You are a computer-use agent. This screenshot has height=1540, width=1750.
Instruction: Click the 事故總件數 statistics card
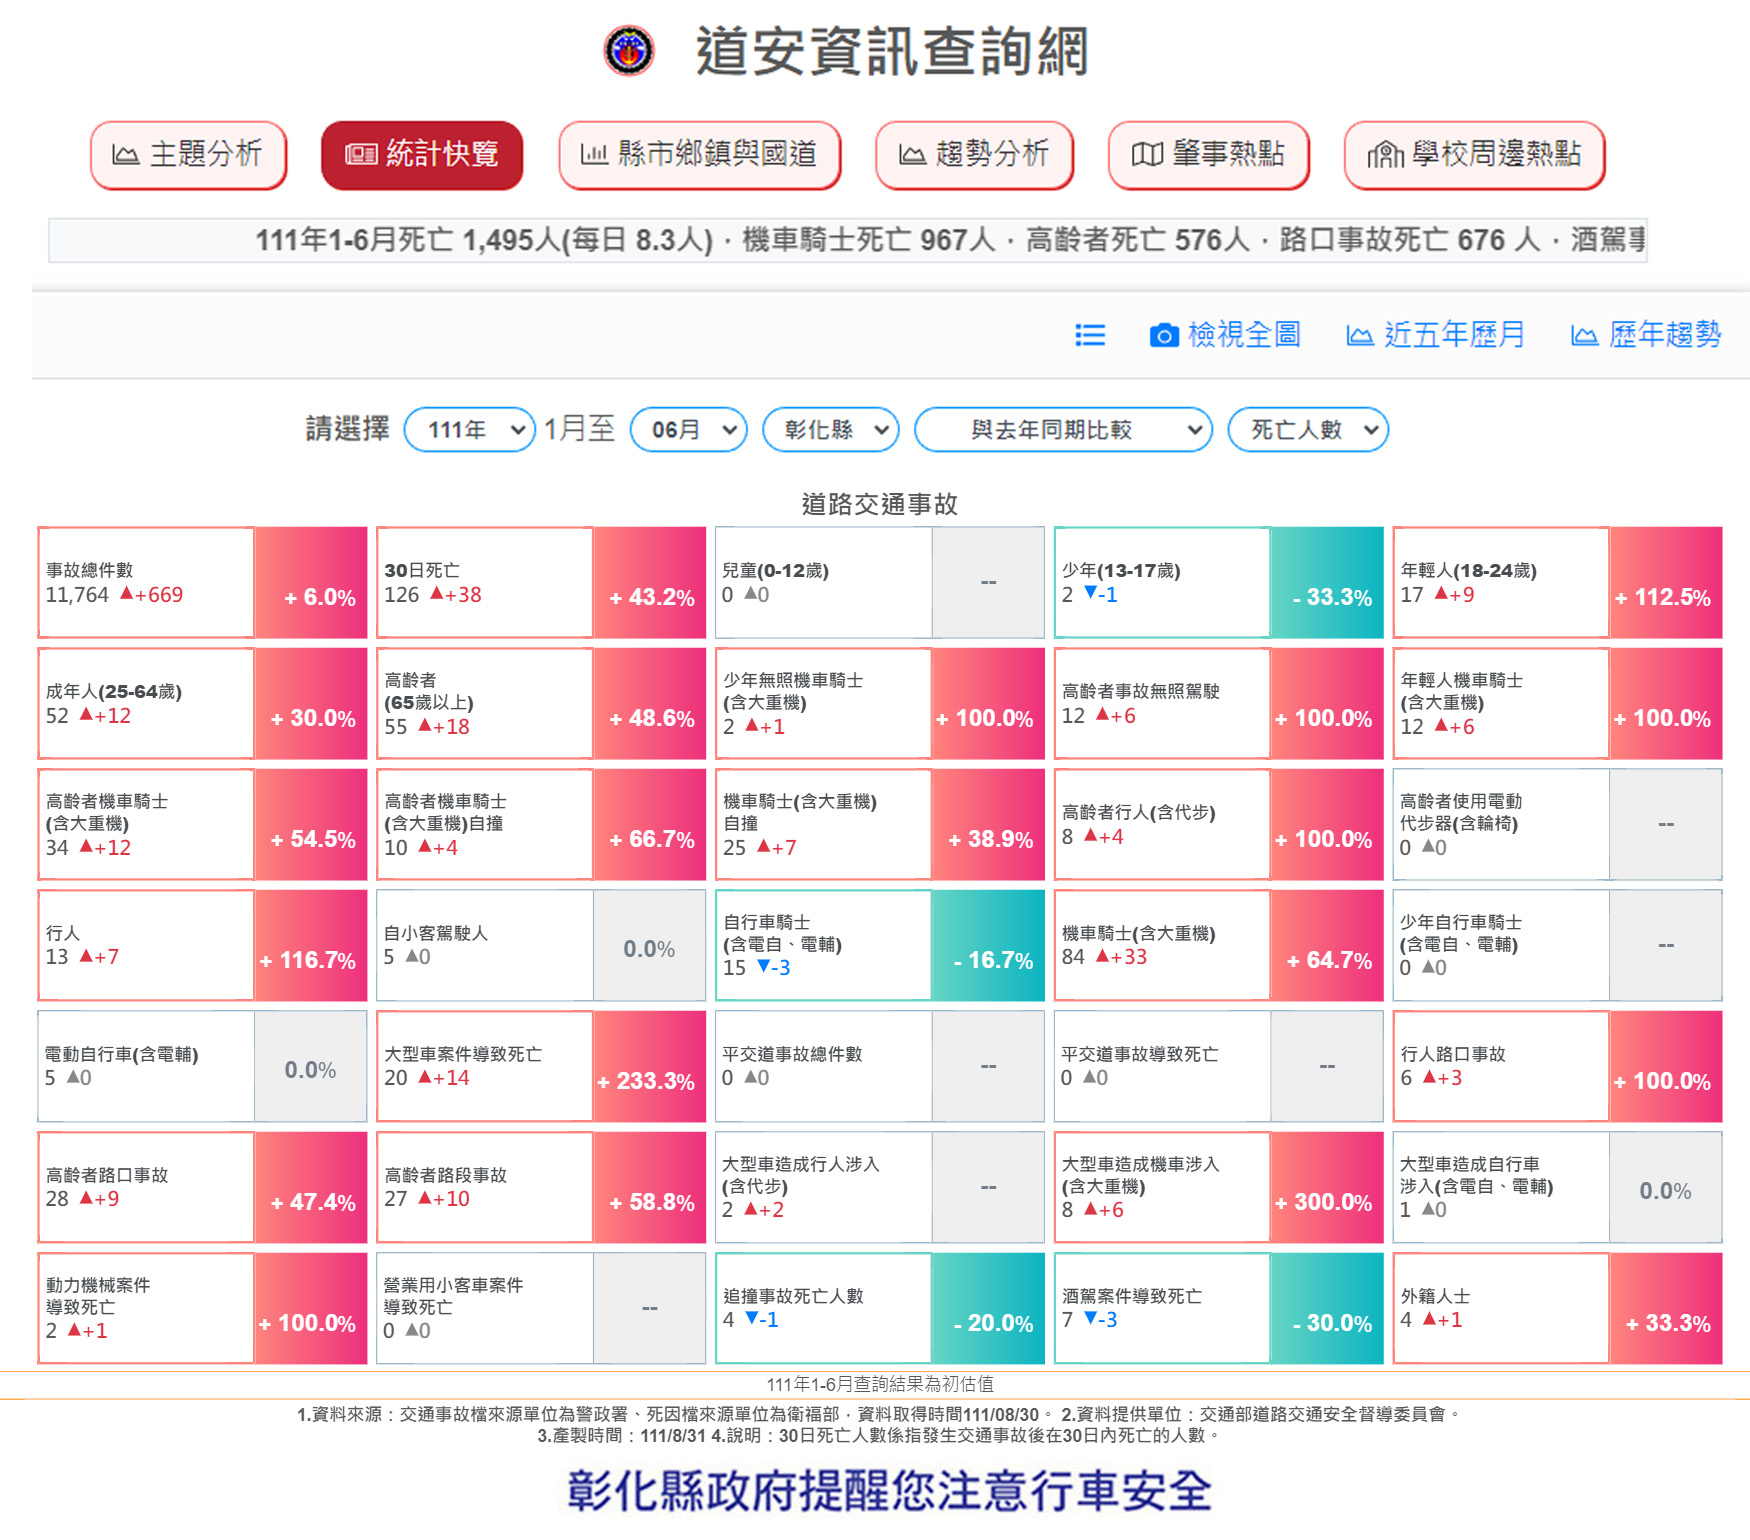[x=202, y=582]
